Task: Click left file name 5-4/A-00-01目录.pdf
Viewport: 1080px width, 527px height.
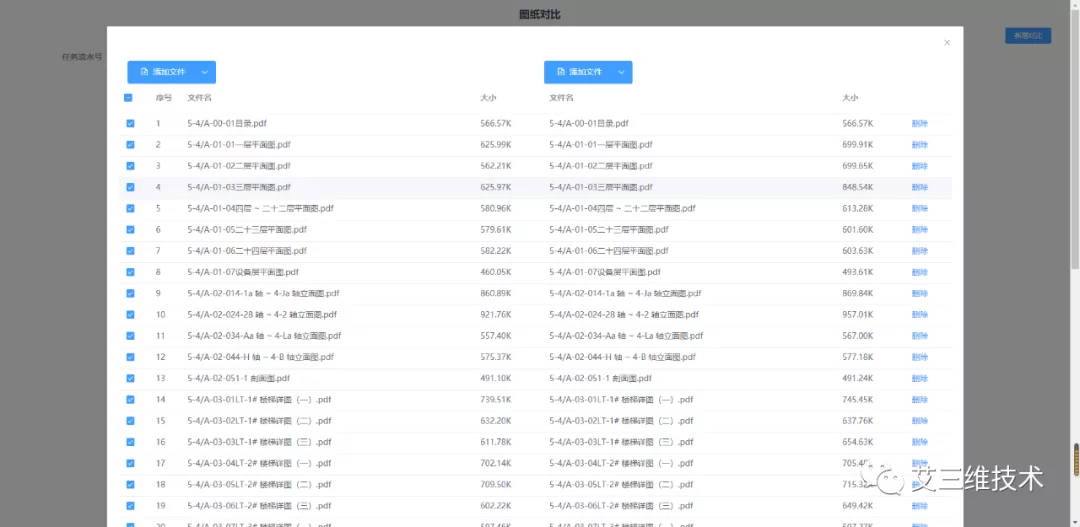Action: point(227,124)
